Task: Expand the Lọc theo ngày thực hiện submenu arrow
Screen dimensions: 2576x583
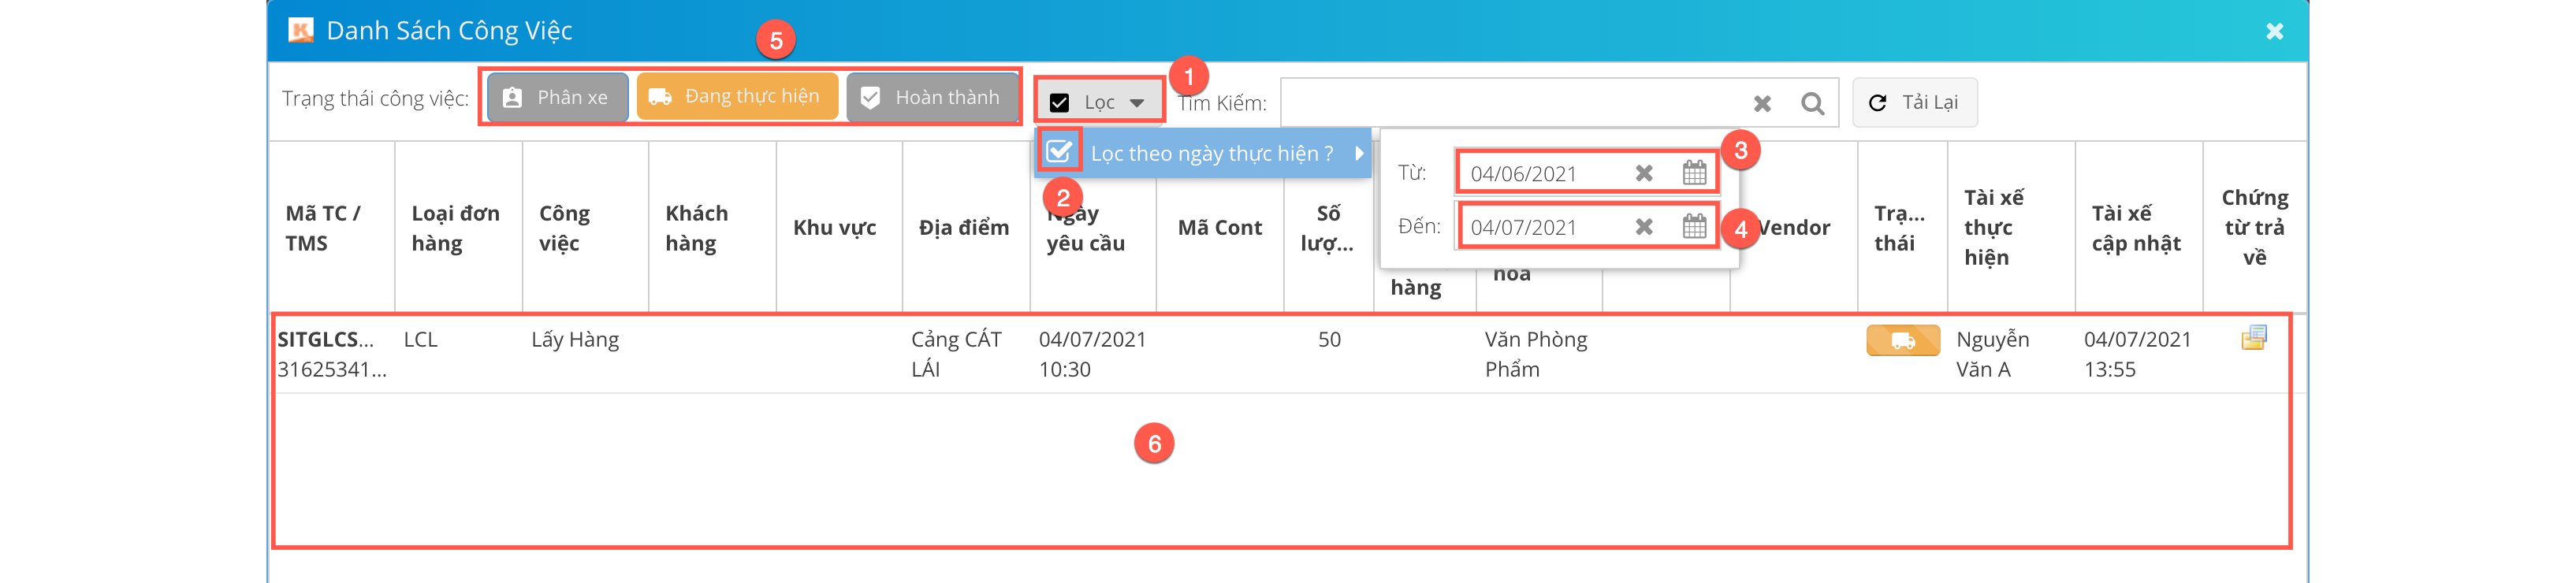Action: point(1359,153)
